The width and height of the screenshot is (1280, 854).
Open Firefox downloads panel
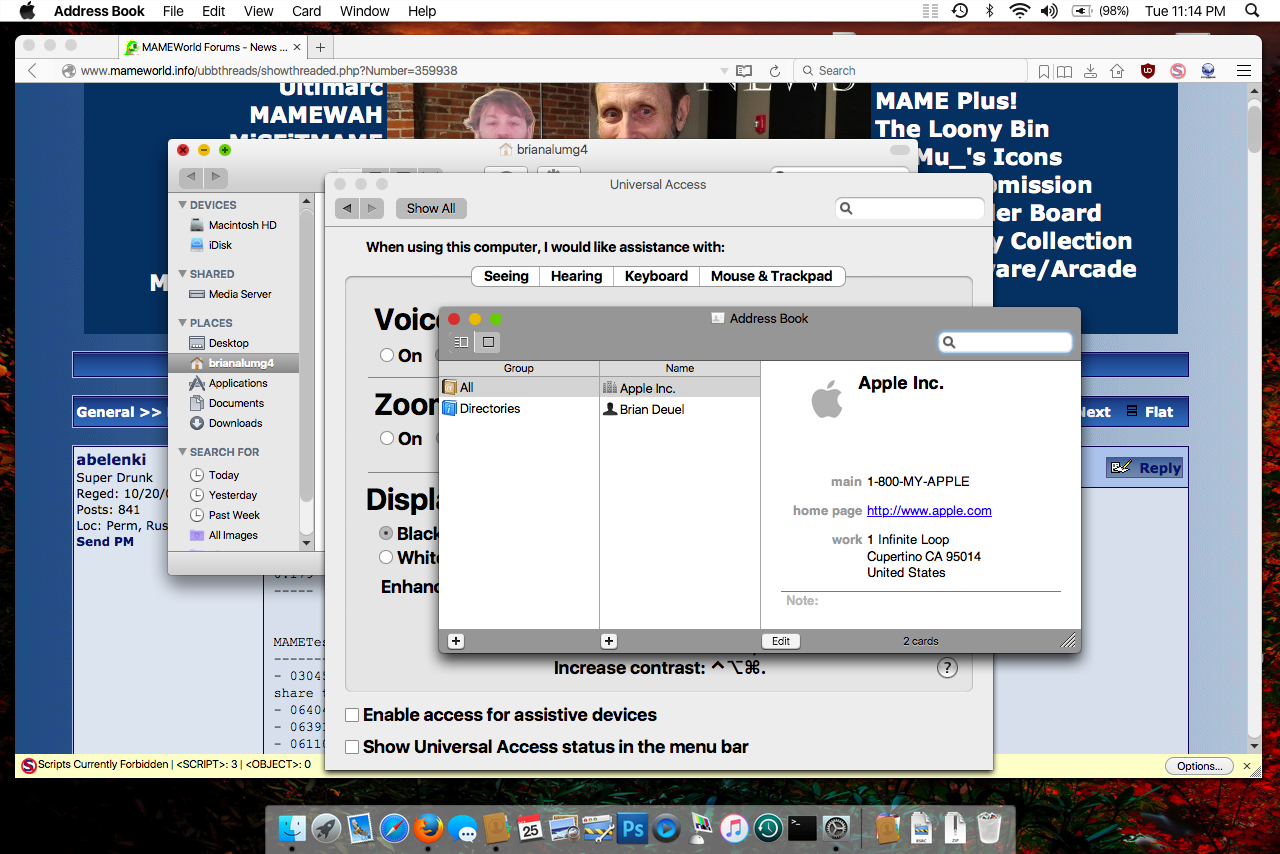click(1091, 71)
